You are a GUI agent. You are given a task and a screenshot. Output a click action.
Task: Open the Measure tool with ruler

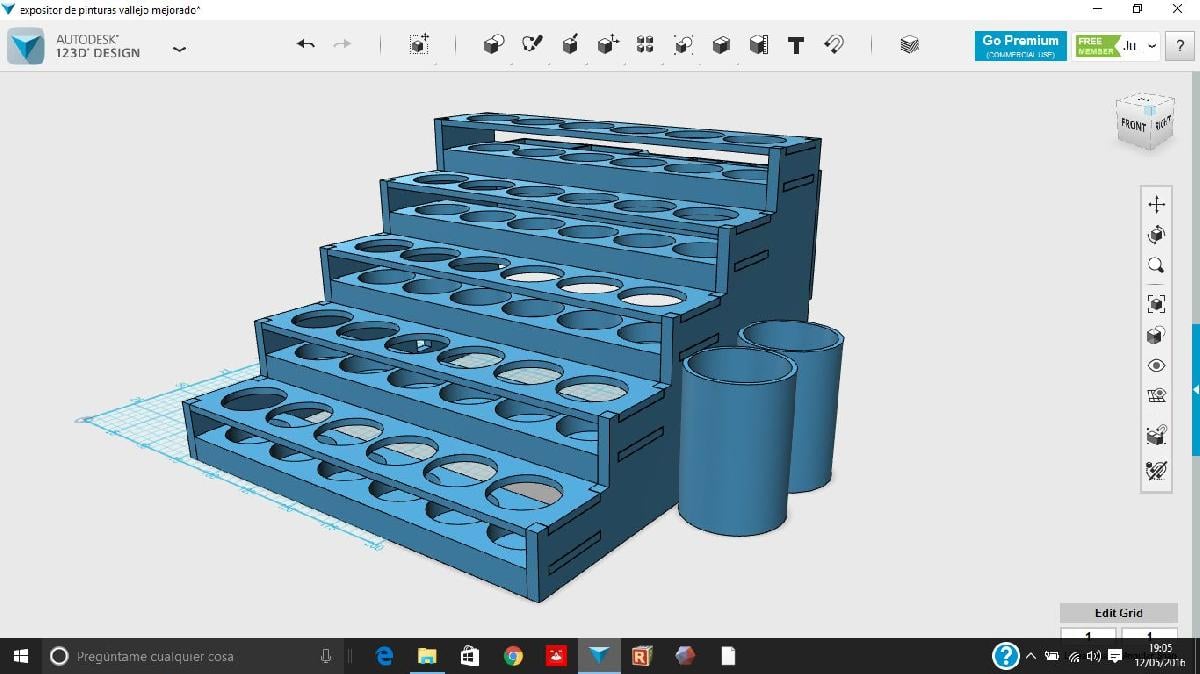759,45
